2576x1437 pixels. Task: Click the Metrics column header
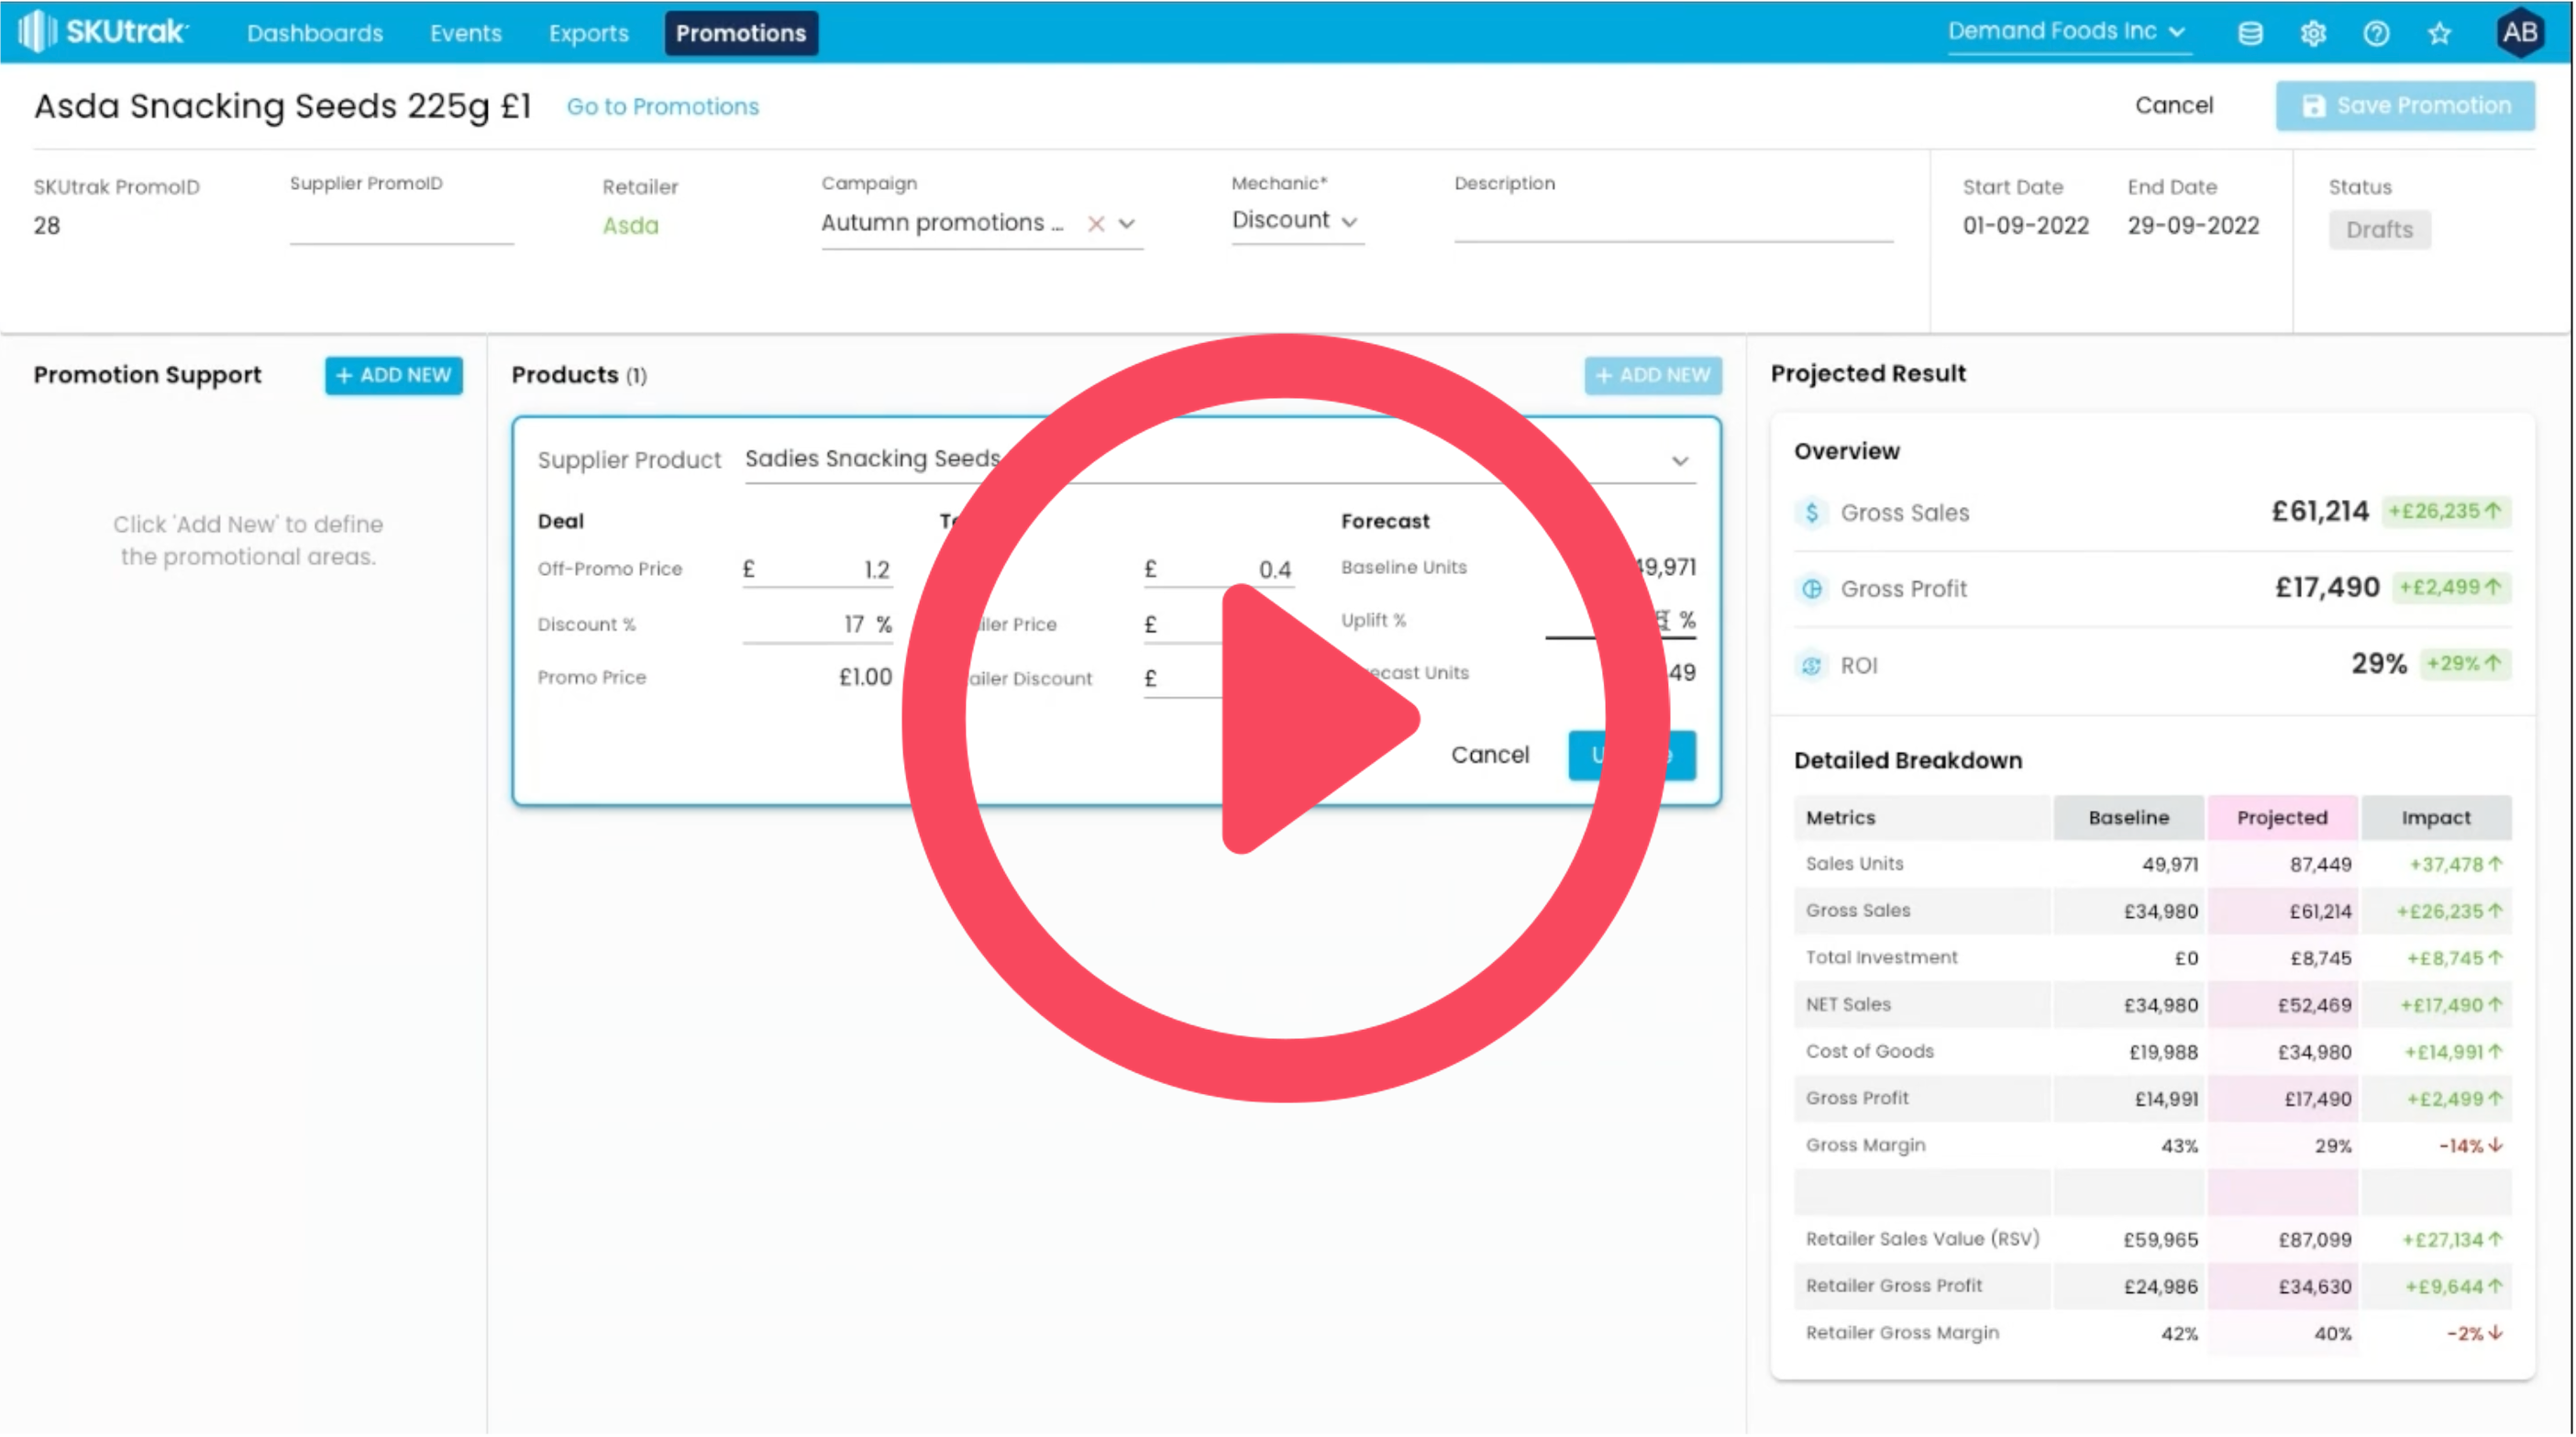pos(1922,818)
